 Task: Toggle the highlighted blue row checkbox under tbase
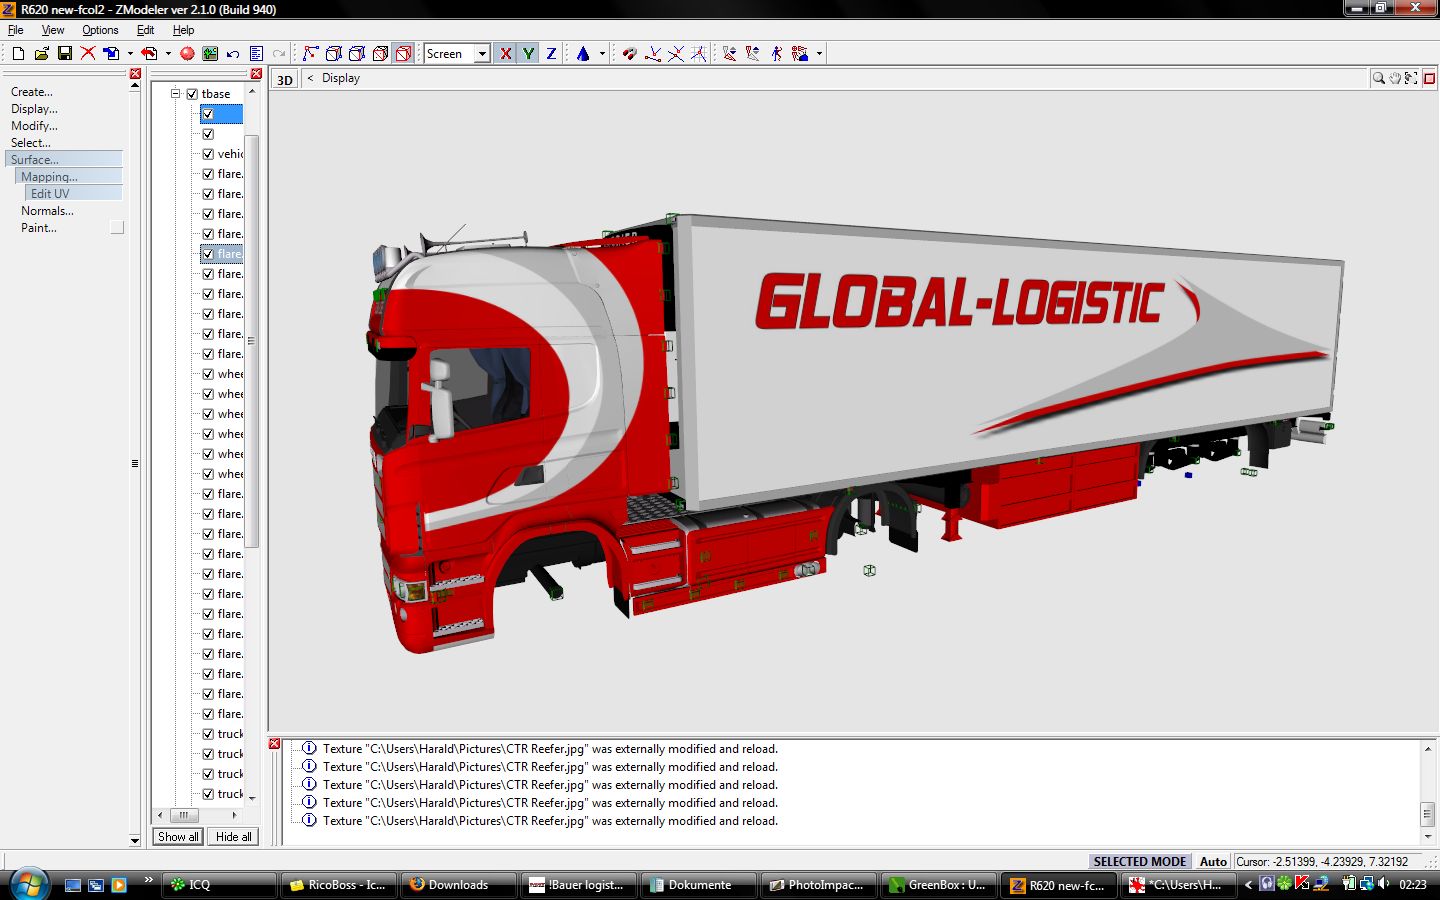208,114
